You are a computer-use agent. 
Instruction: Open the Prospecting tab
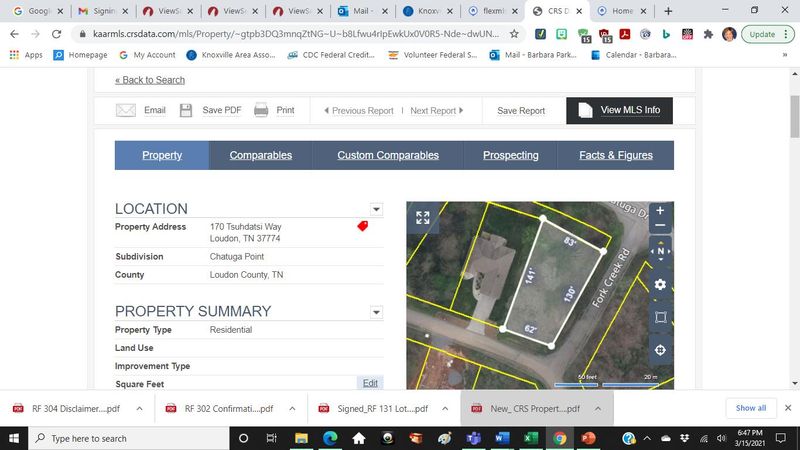click(x=511, y=155)
